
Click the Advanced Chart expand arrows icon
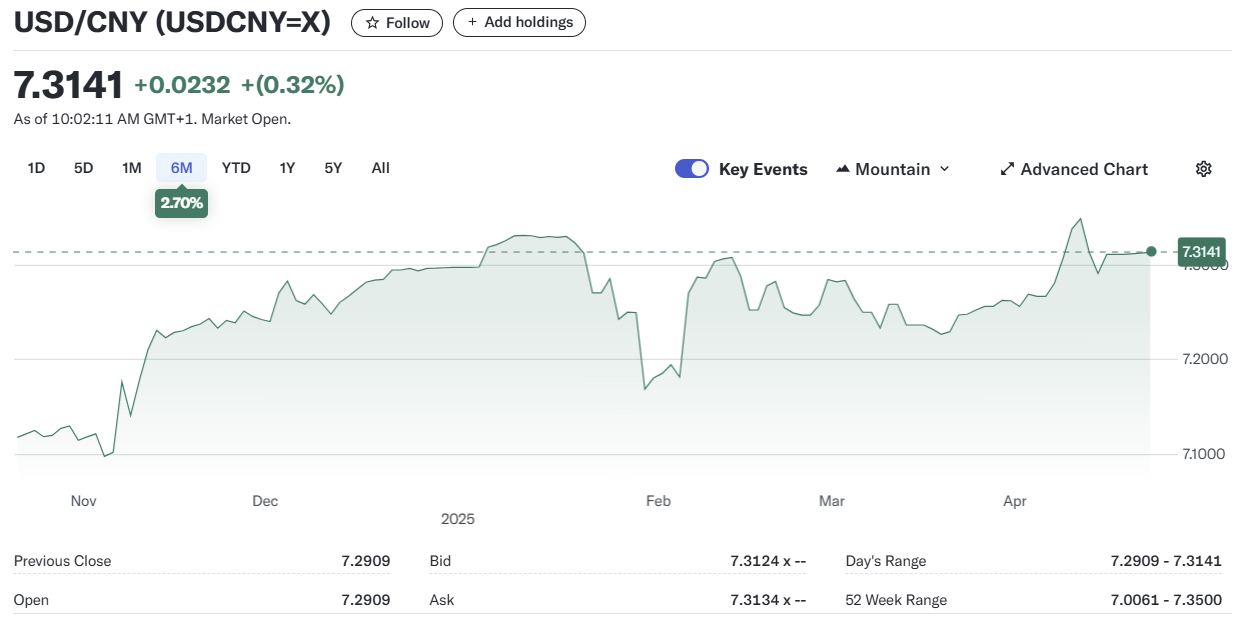(1007, 169)
